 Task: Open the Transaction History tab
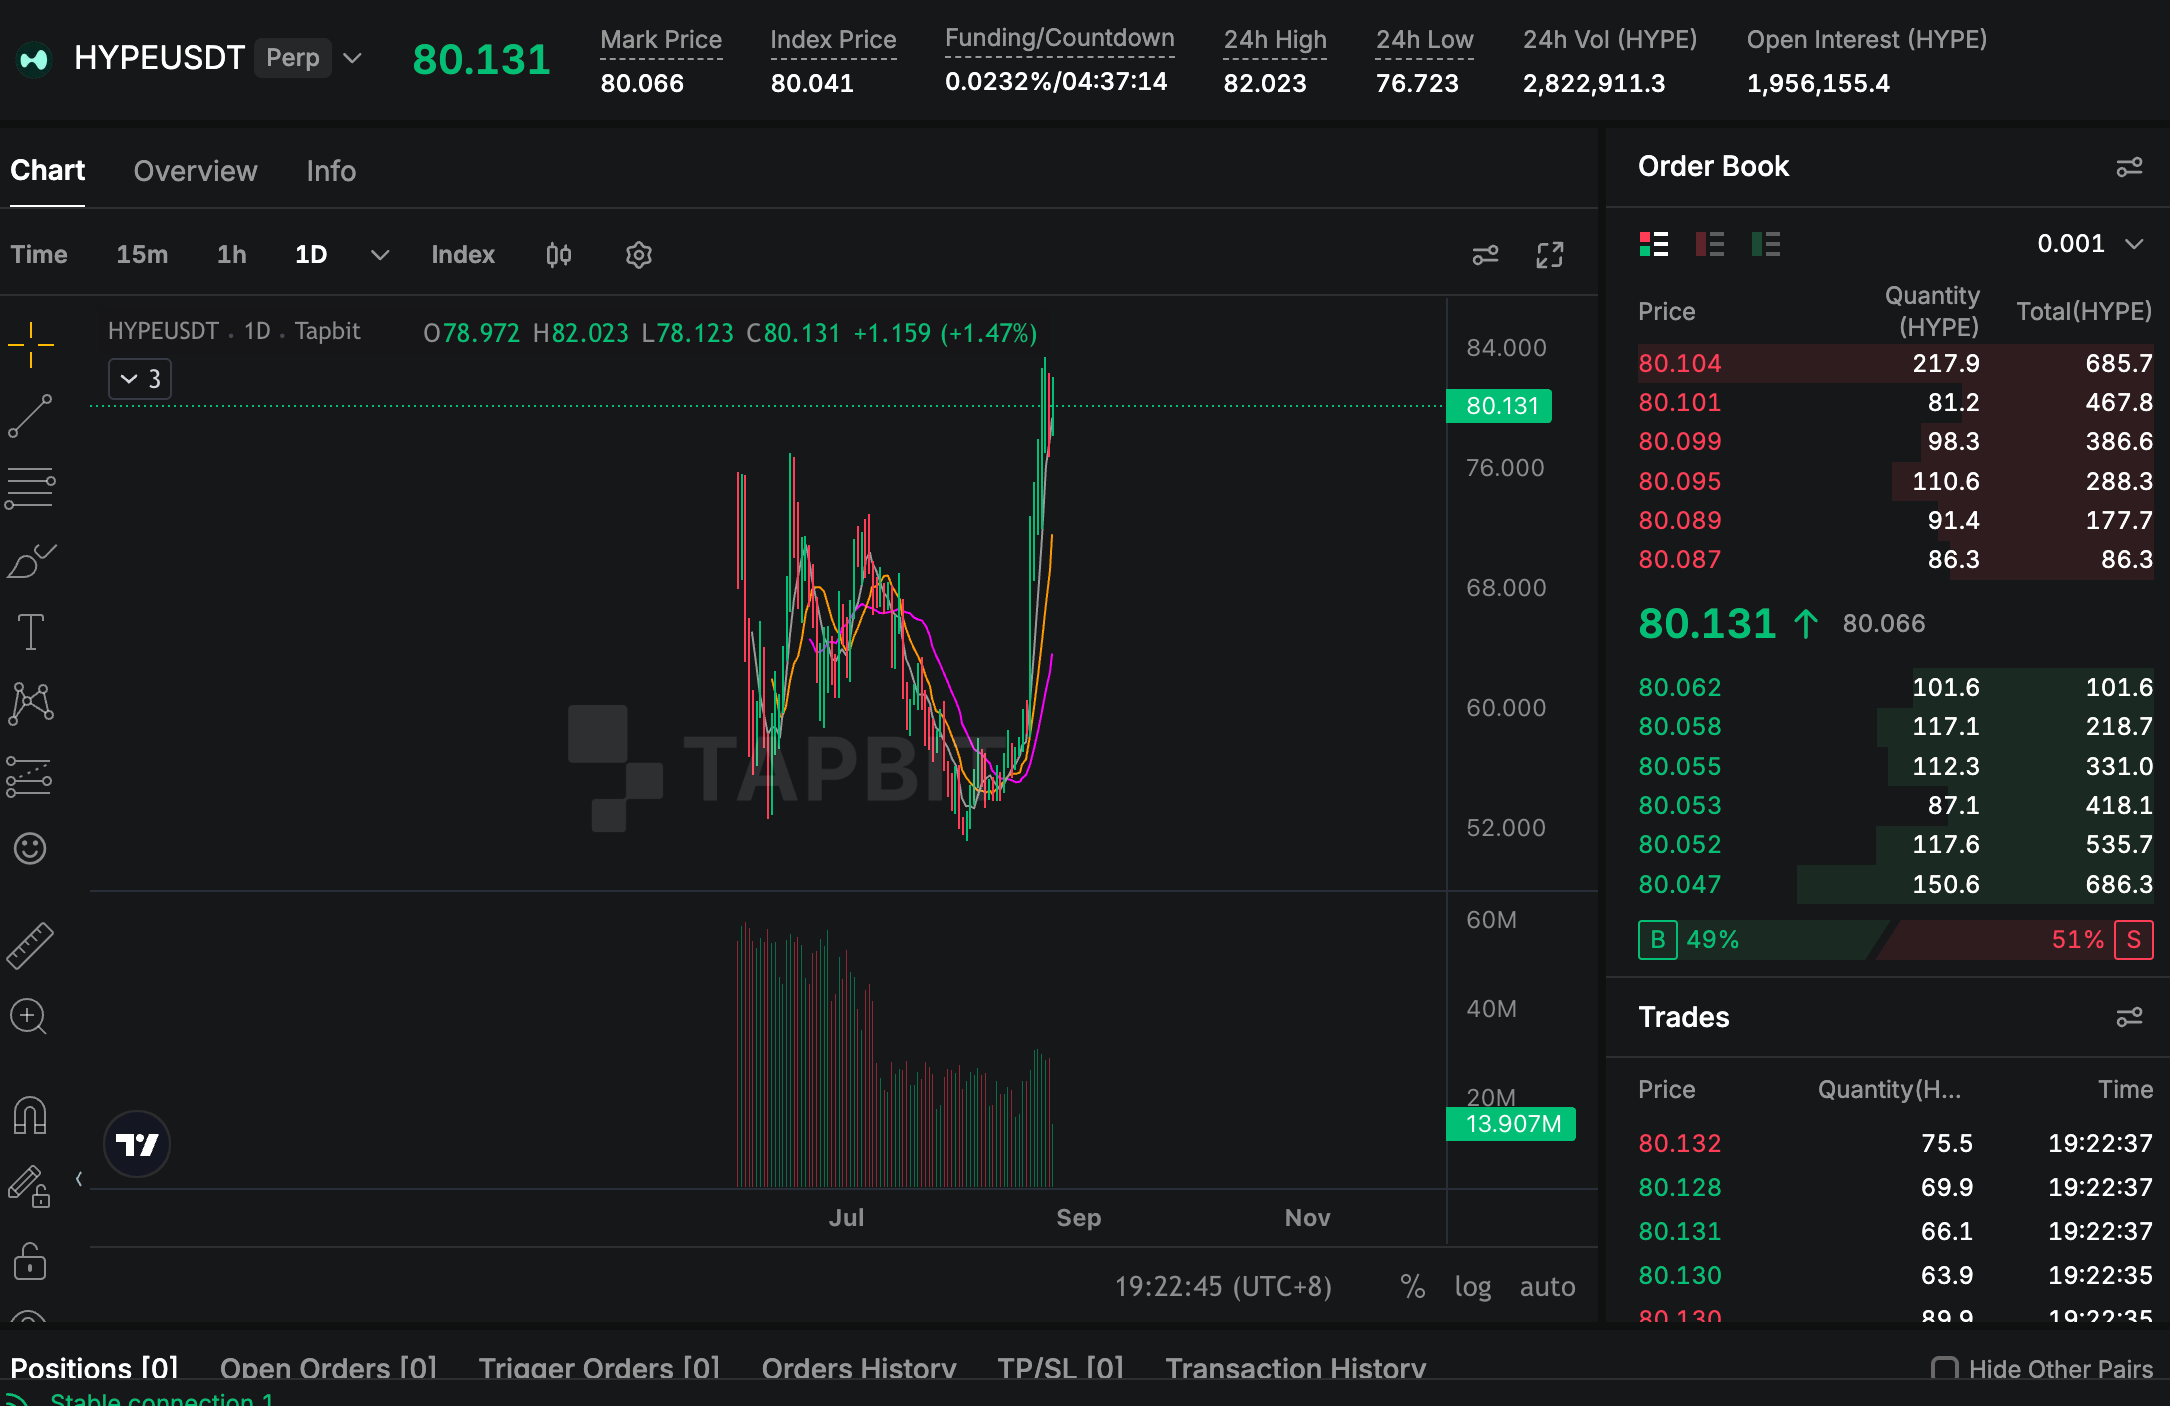click(1296, 1368)
